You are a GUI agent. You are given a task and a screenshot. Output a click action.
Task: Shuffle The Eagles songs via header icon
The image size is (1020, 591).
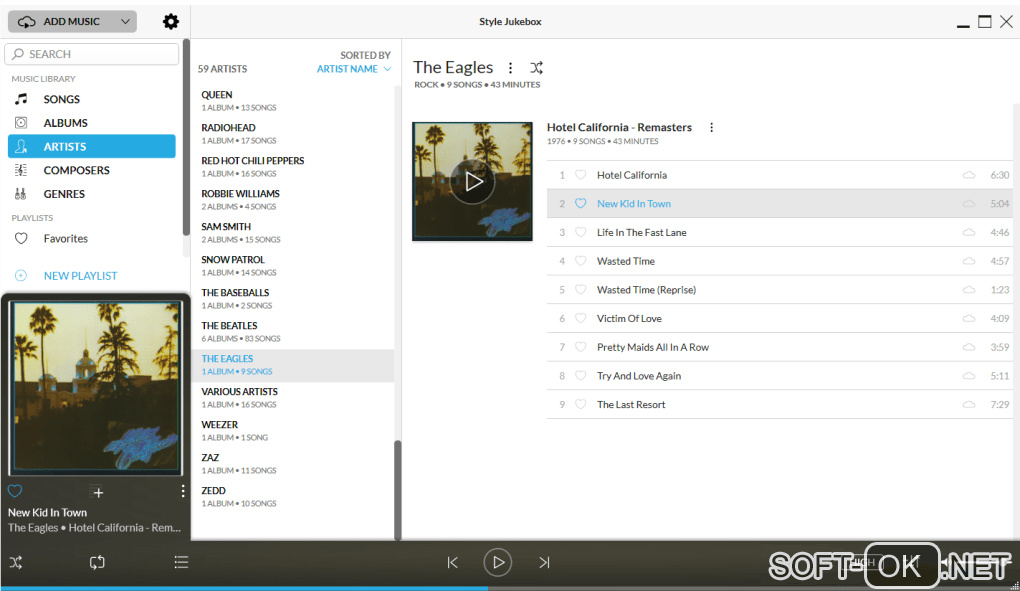[x=536, y=68]
